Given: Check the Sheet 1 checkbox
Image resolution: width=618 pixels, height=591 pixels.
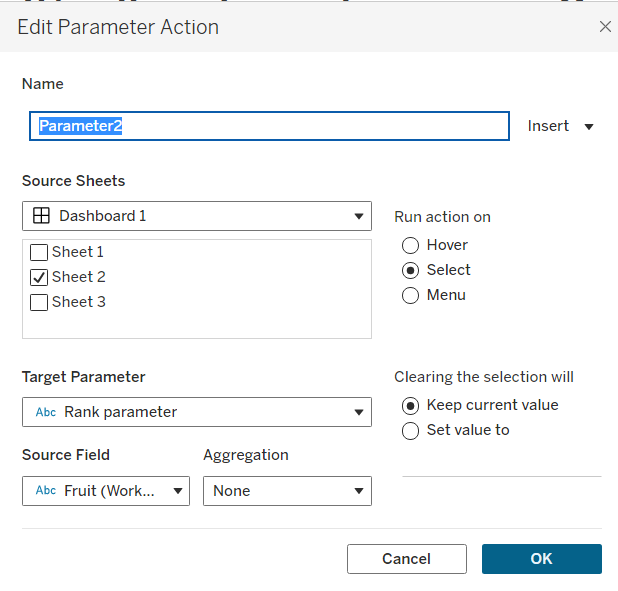Looking at the screenshot, I should [40, 253].
